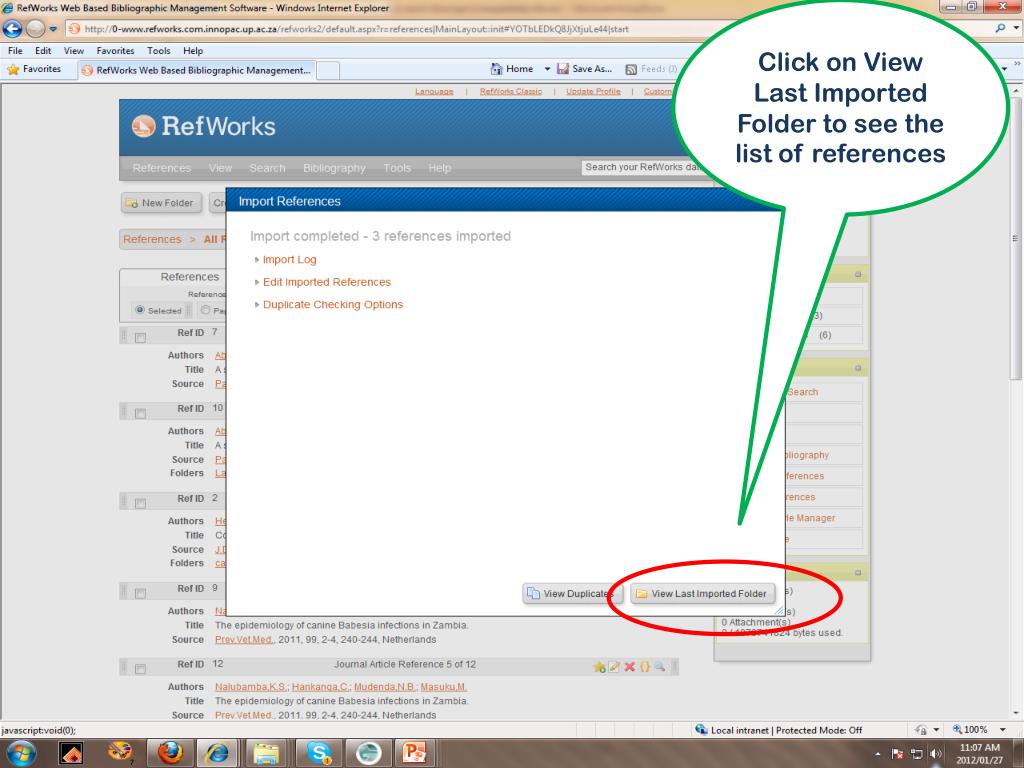This screenshot has height=768, width=1024.
Task: Open the RefWorks Search menu
Action: click(267, 168)
